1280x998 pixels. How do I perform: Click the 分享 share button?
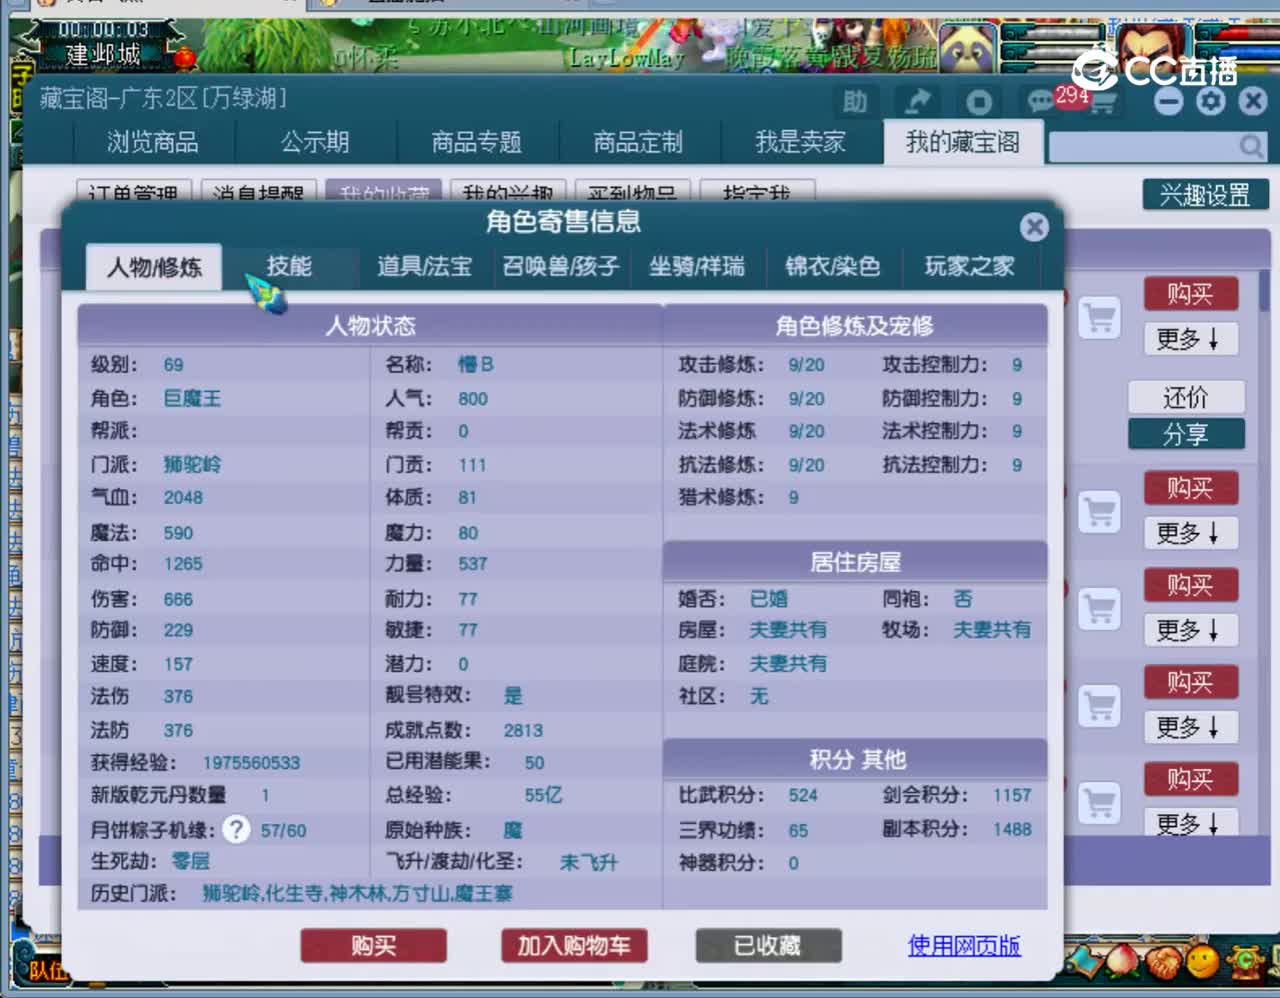1186,434
